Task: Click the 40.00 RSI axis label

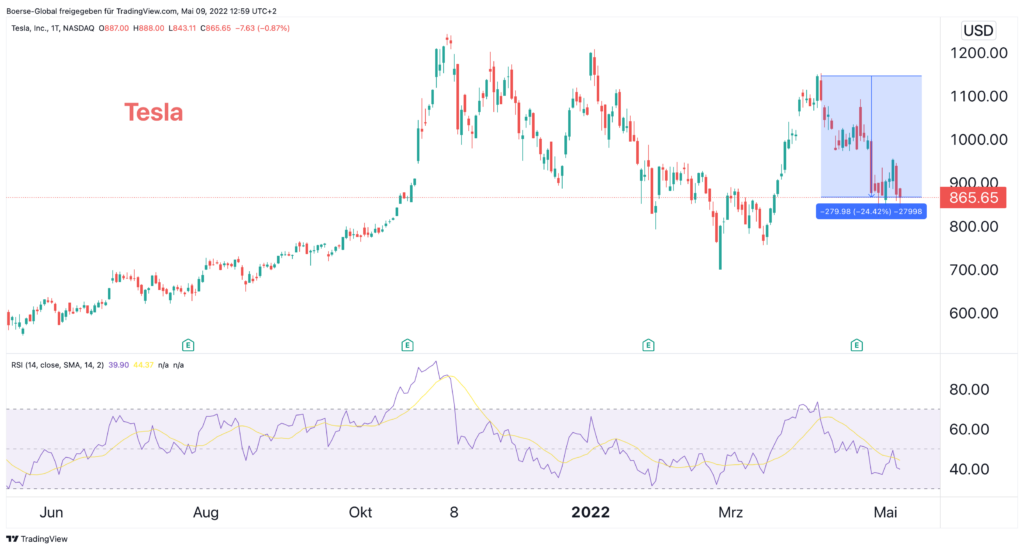Action: coord(969,469)
